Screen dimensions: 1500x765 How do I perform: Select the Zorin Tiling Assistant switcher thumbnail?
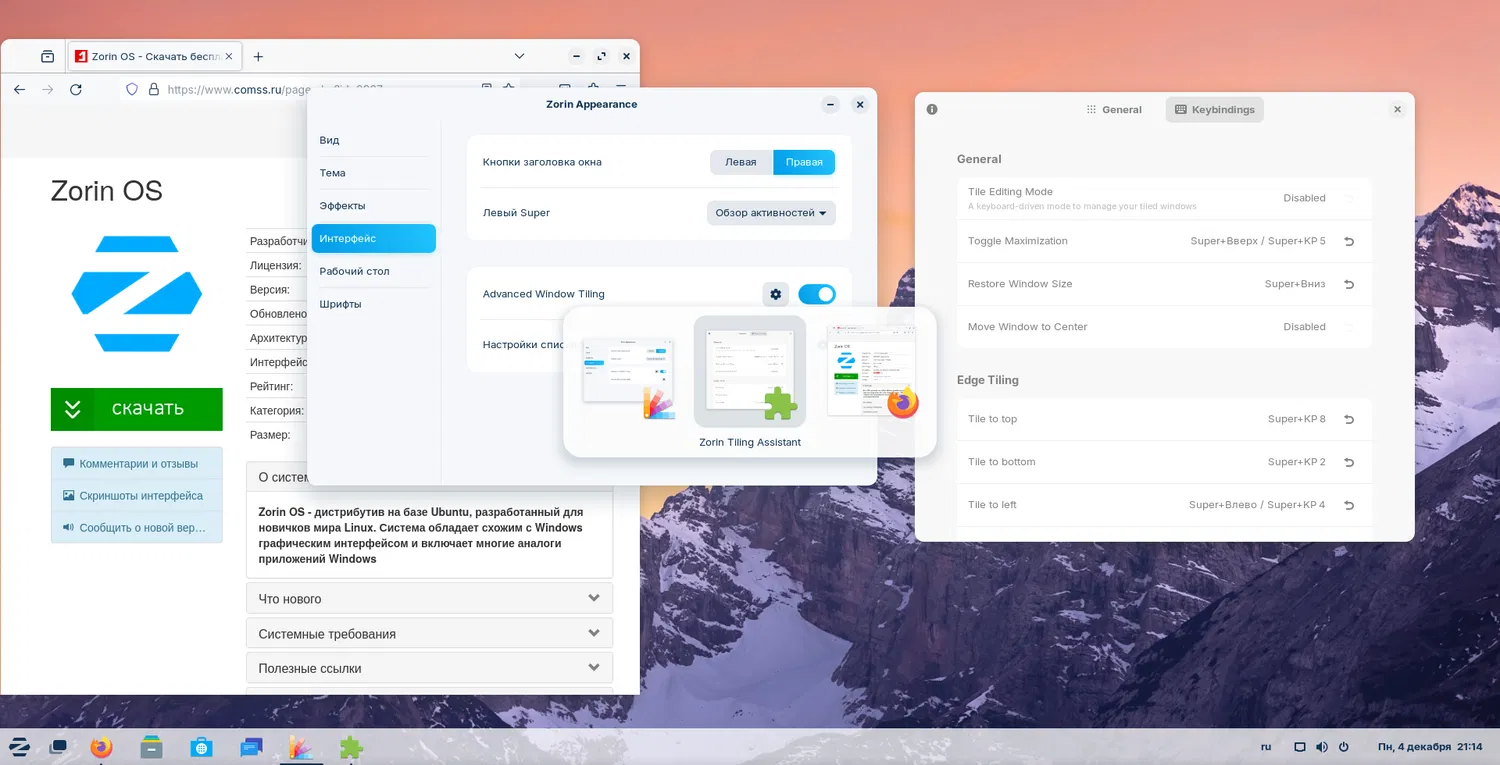tap(750, 371)
